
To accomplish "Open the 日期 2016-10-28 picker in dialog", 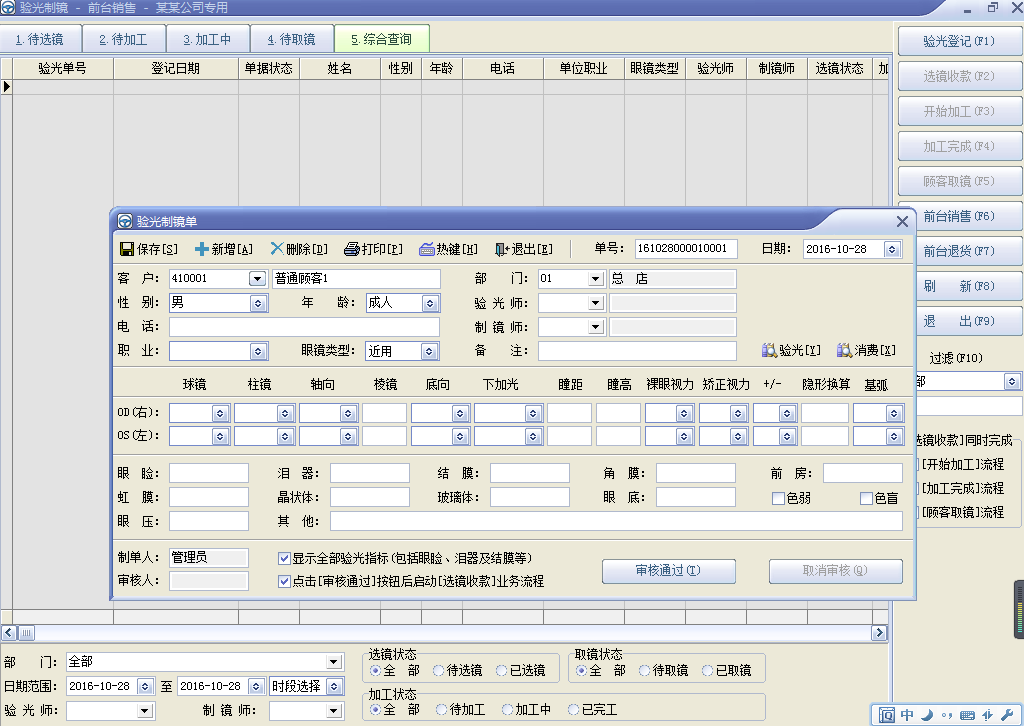I will click(x=892, y=249).
